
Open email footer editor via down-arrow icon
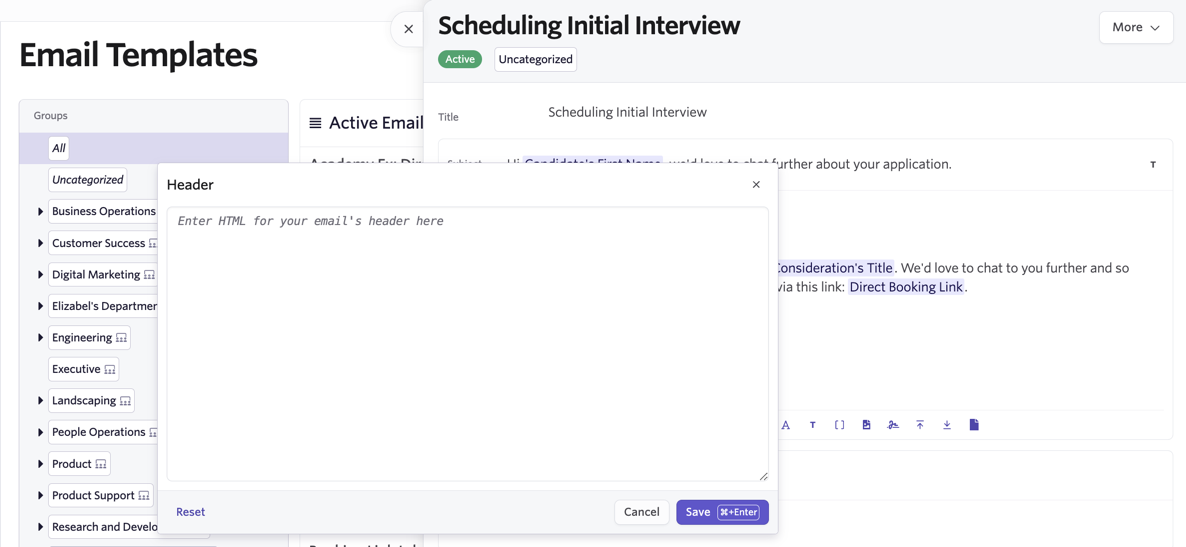click(x=946, y=425)
